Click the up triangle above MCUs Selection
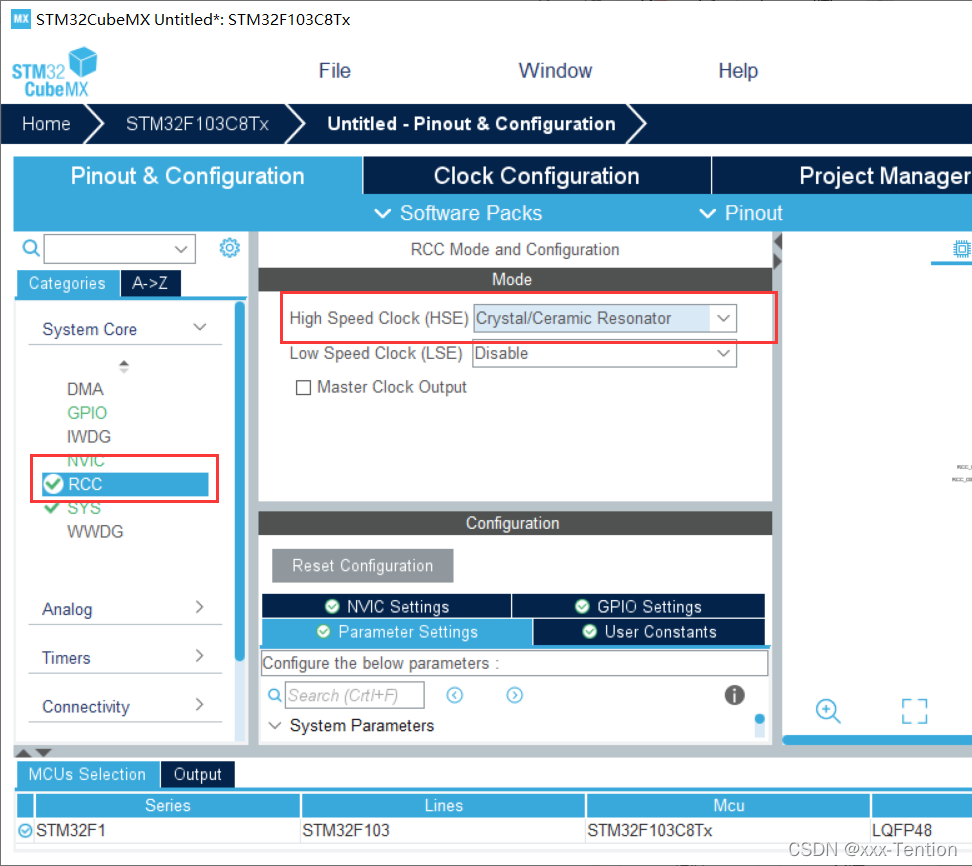 pos(24,753)
